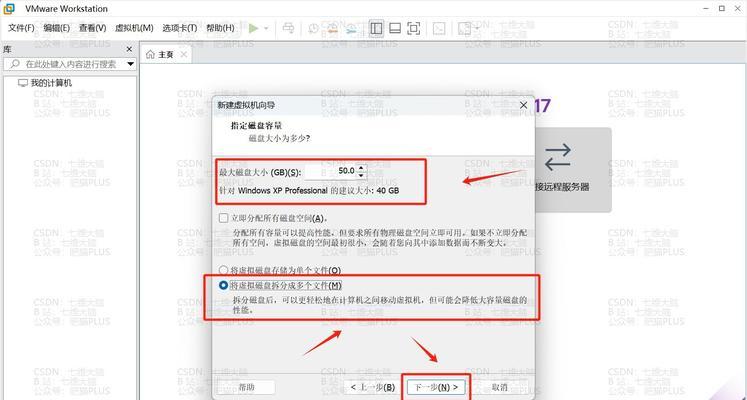The height and width of the screenshot is (400, 747).
Task: Decrease disk size with the down stepper arrow
Action: (x=361, y=175)
